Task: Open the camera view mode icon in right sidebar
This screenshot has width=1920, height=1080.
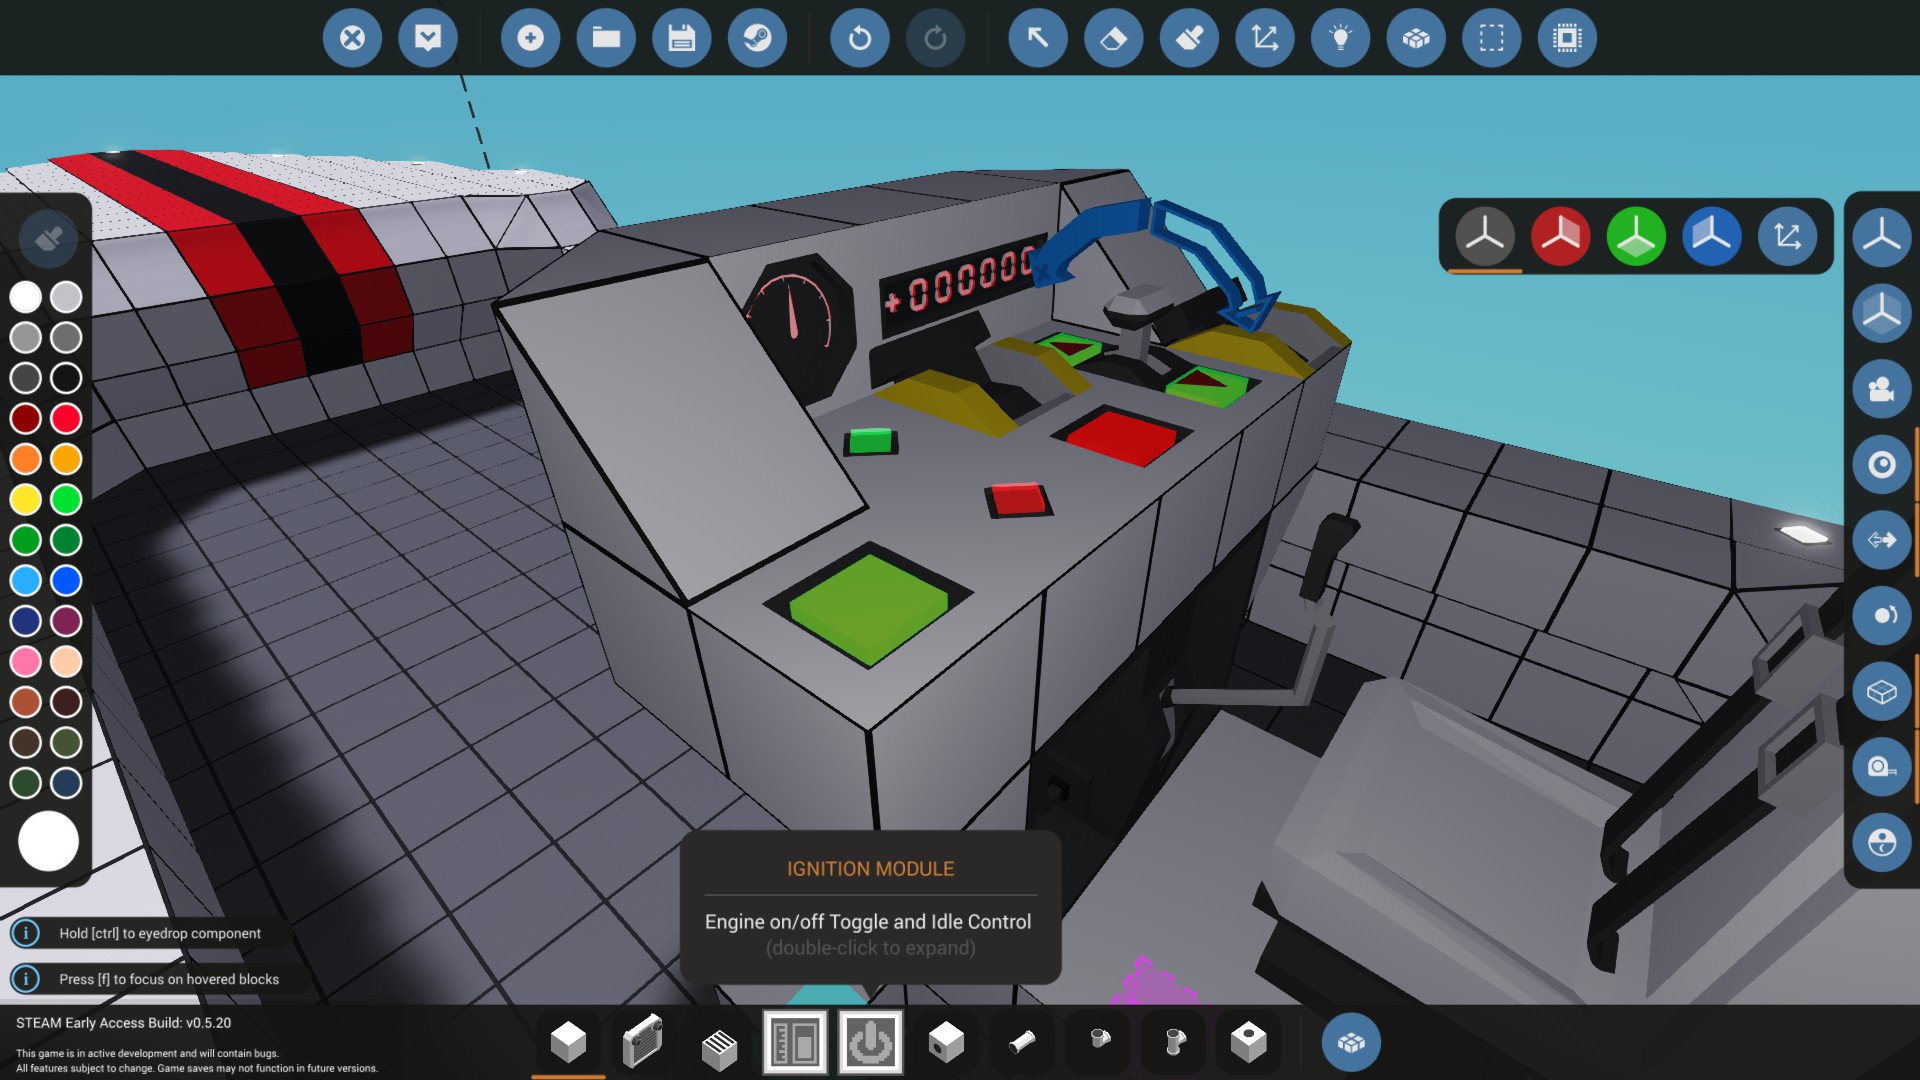Action: [1881, 388]
